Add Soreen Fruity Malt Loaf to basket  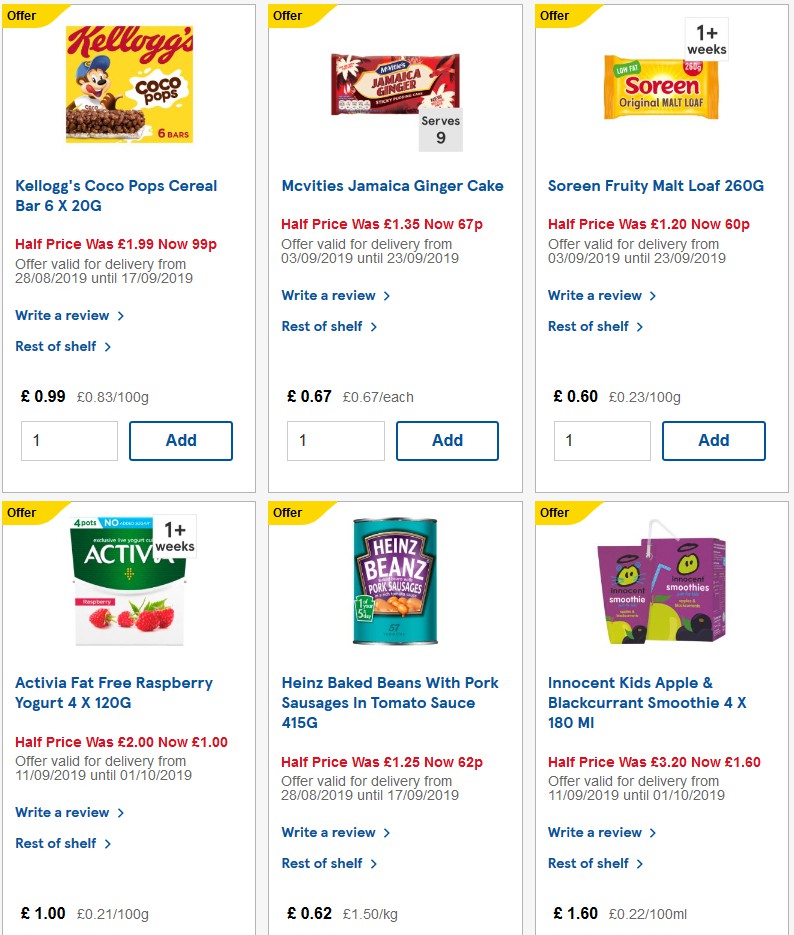click(x=714, y=440)
